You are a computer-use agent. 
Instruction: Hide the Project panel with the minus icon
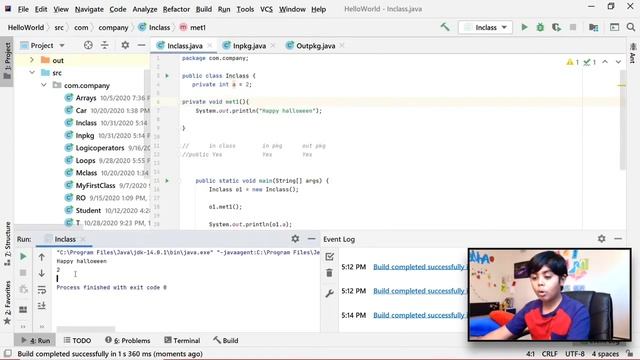pos(141,45)
